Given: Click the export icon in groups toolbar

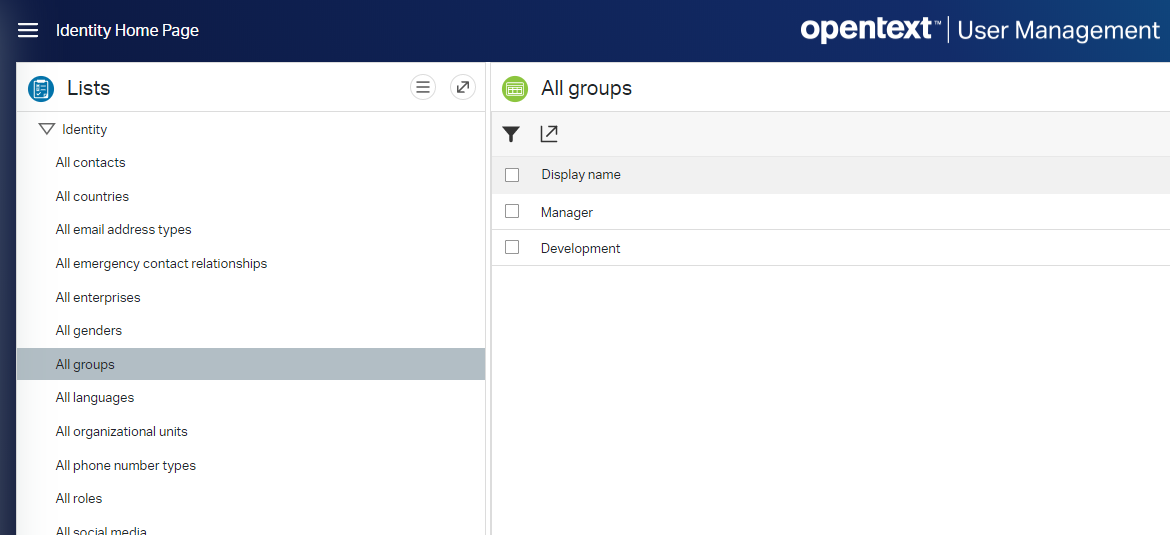Looking at the screenshot, I should [x=549, y=134].
